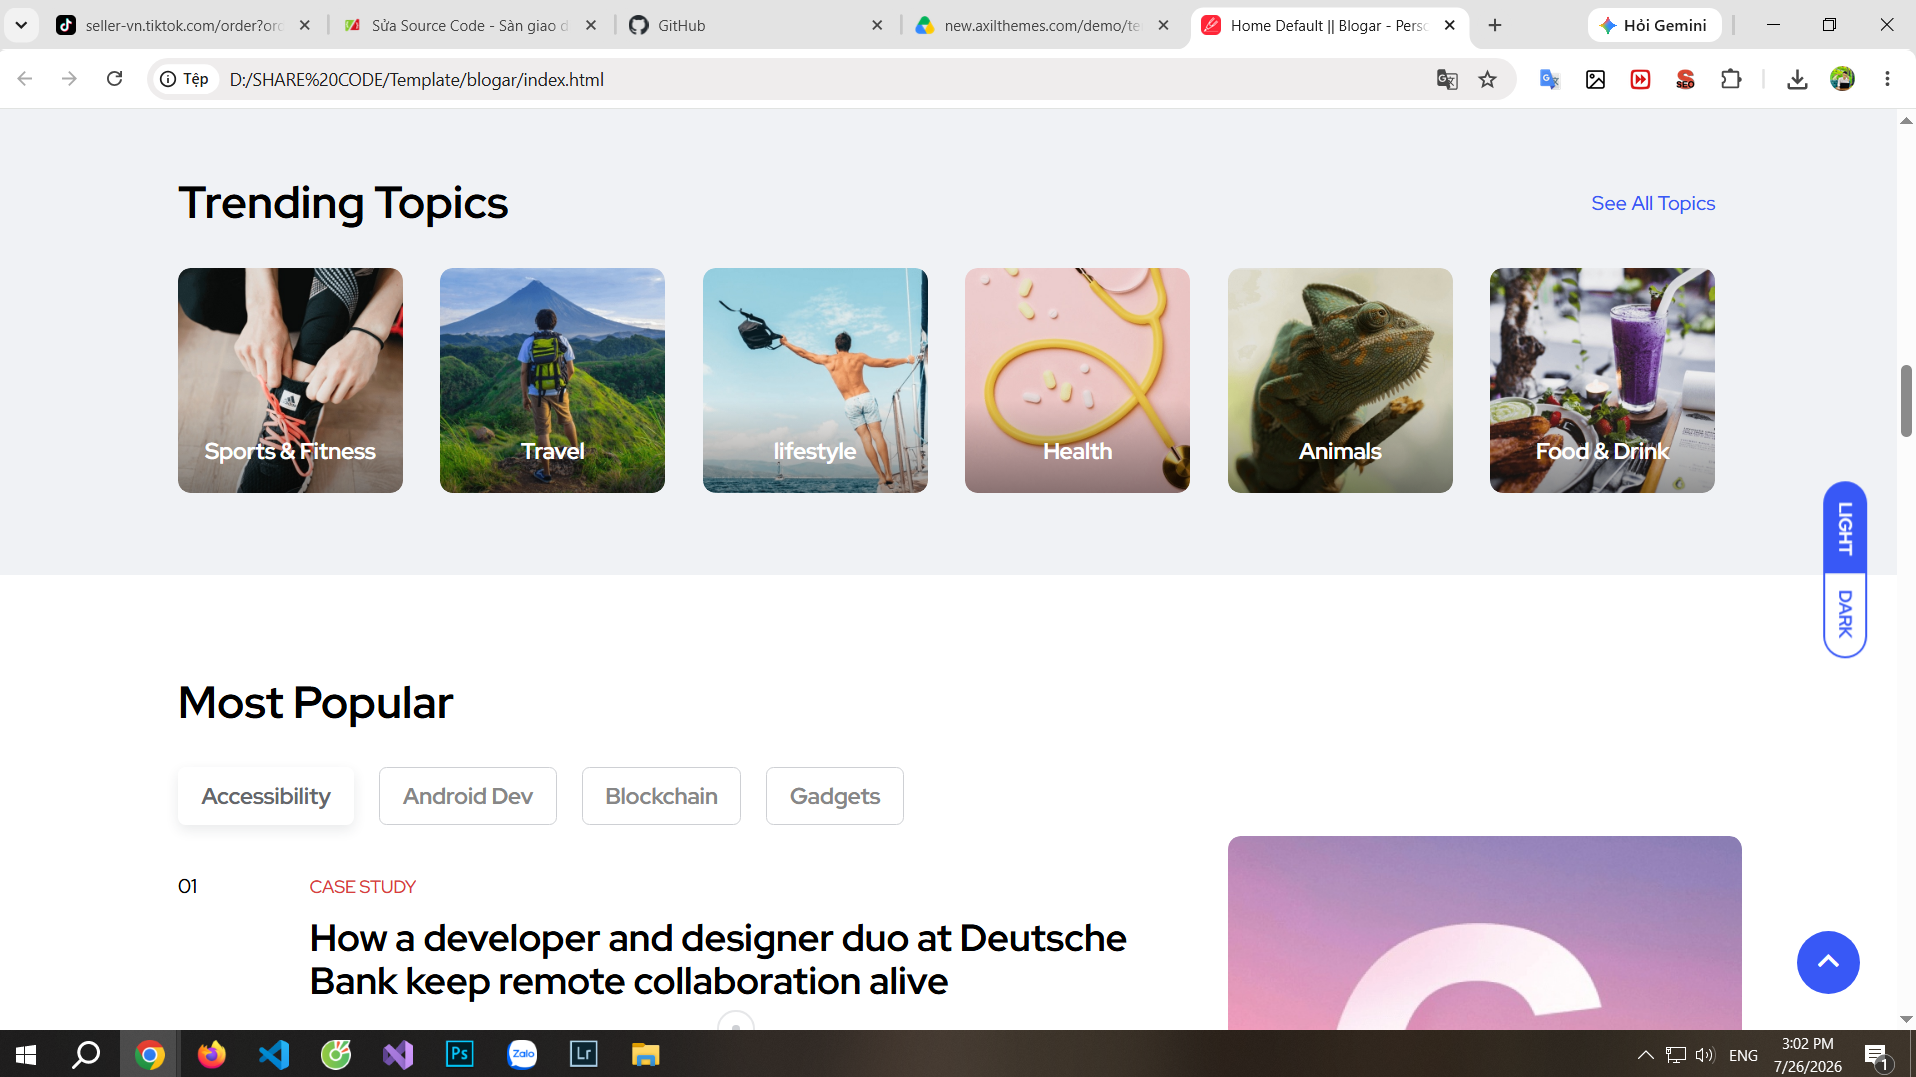Viewport: 1916px width, 1077px height.
Task: Show hidden system tray icons
Action: pos(1645,1055)
